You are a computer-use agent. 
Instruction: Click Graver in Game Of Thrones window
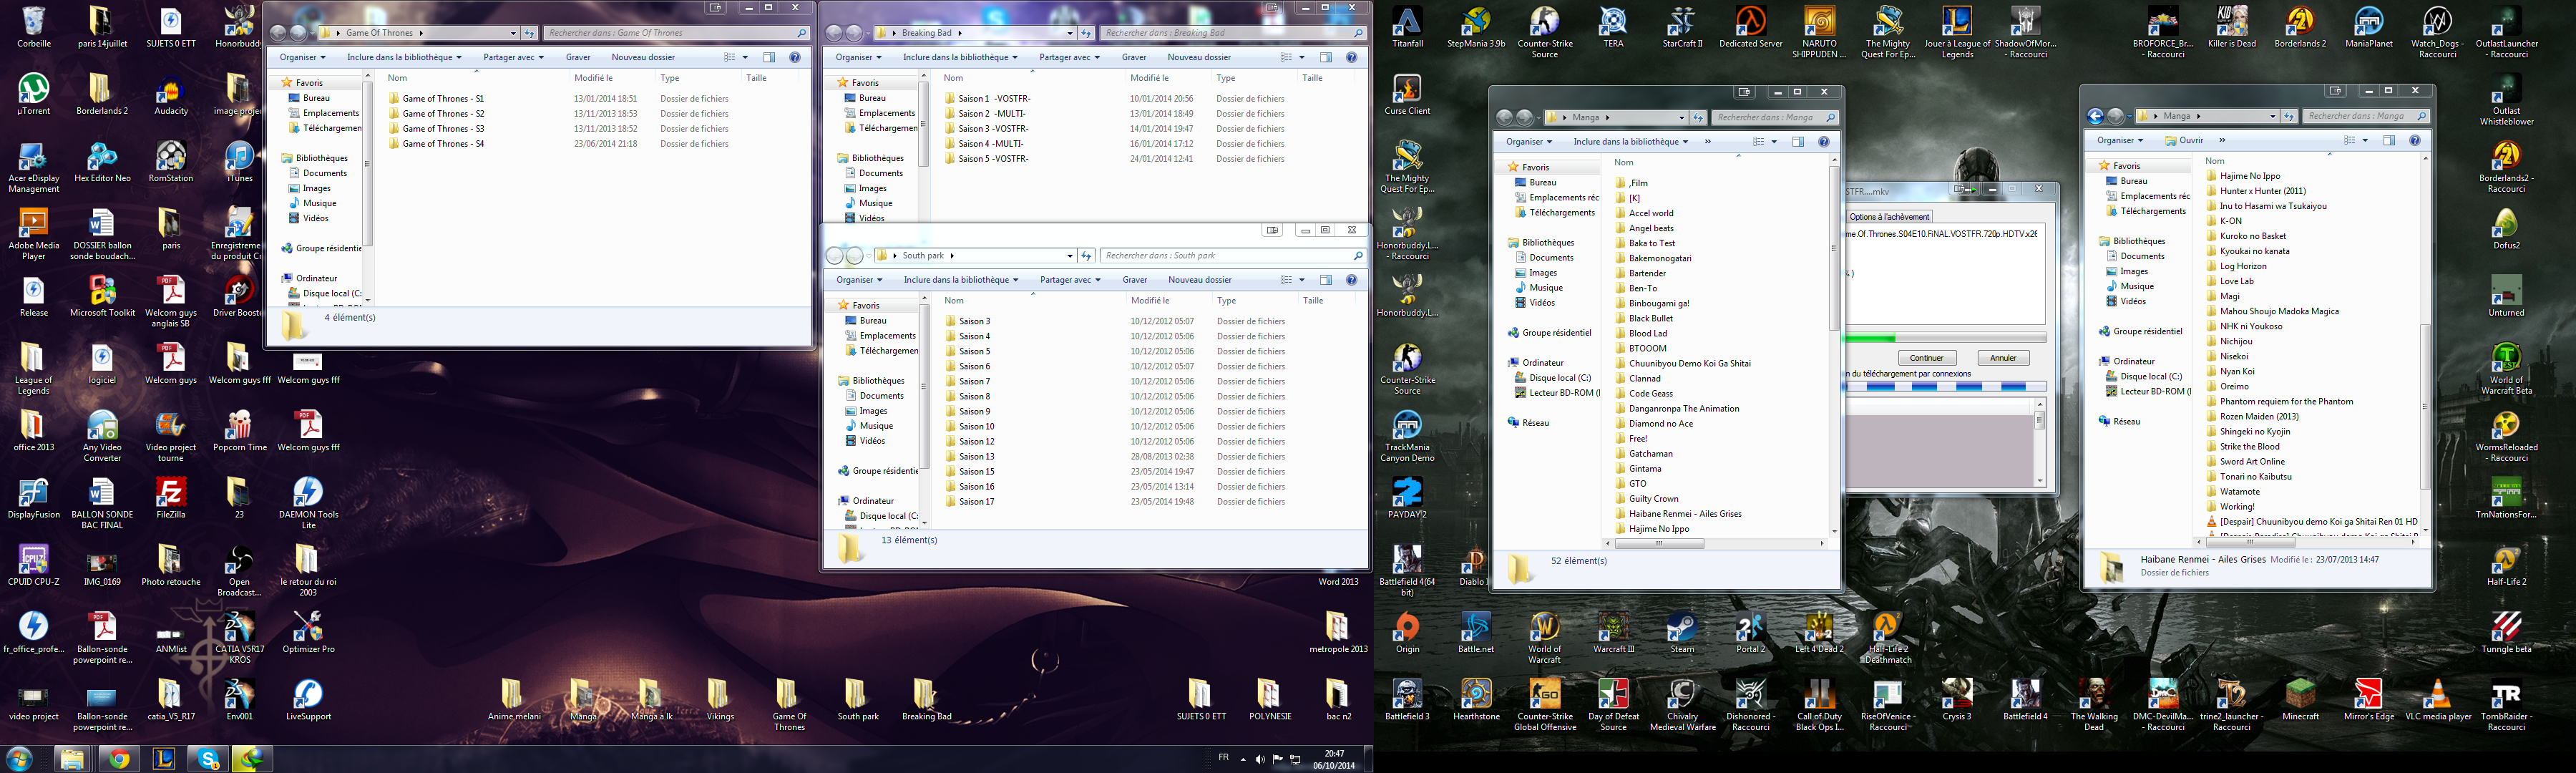coord(578,57)
